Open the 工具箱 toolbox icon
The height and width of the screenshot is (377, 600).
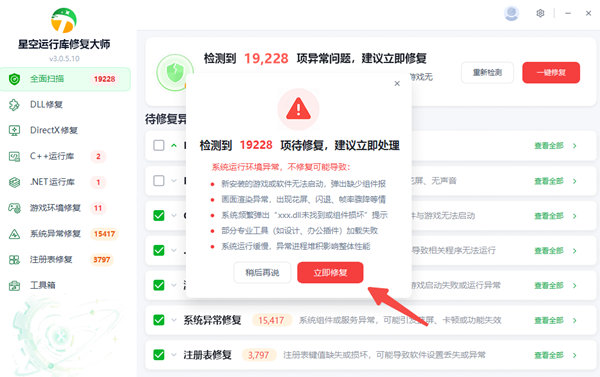[x=14, y=286]
